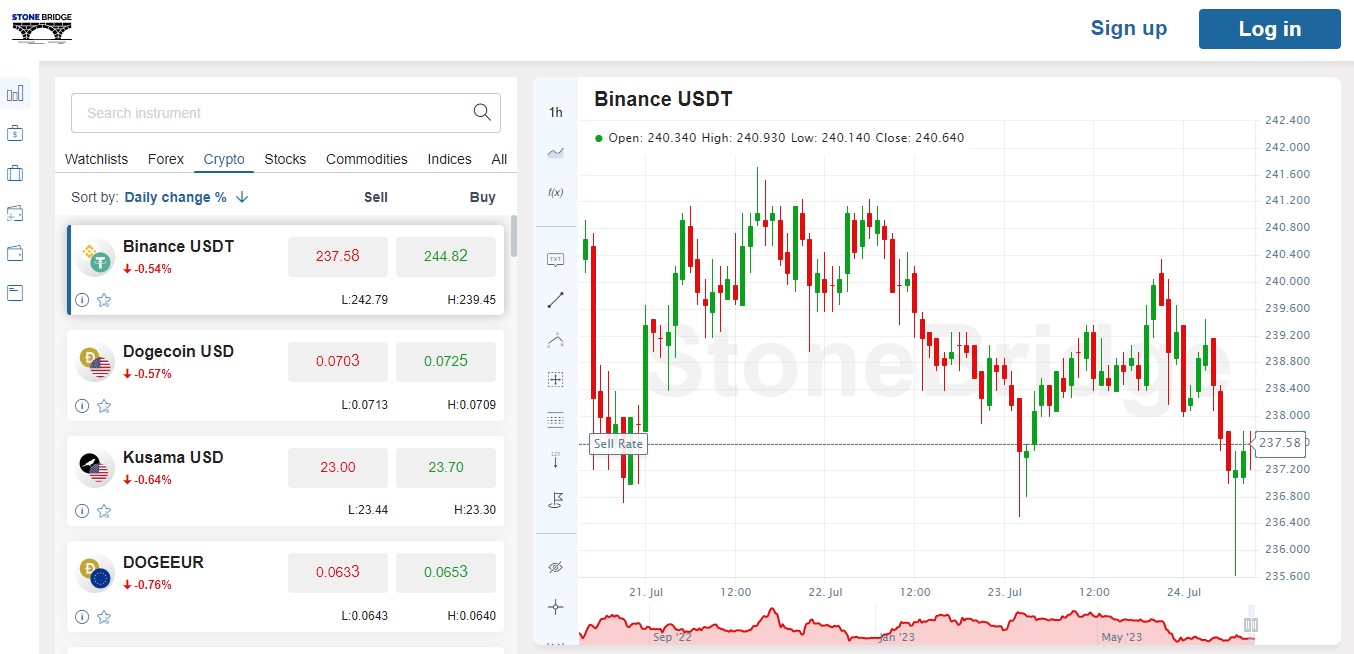Click the Binance USDT chart title
This screenshot has width=1354, height=654.
(663, 99)
